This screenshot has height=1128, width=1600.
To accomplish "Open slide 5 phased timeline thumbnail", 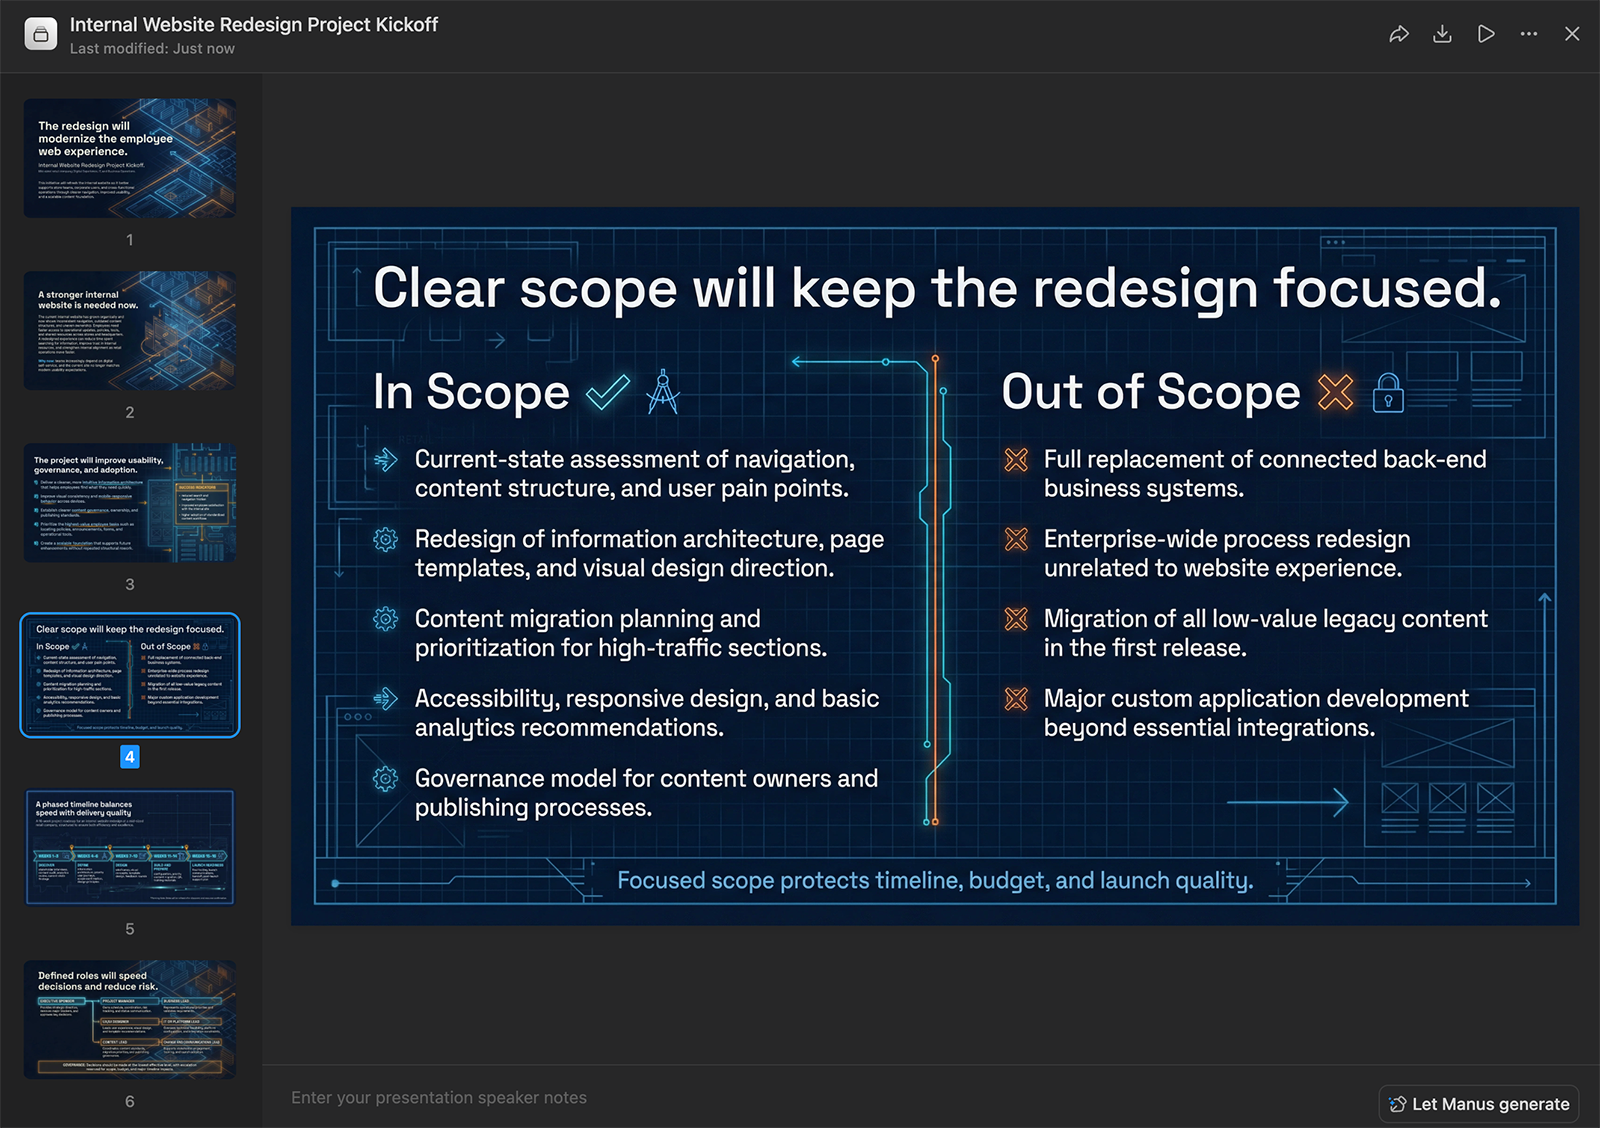I will [130, 848].
